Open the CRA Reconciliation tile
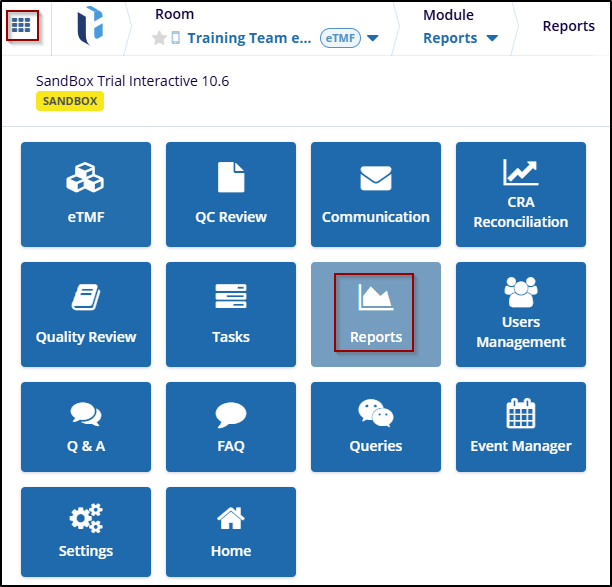612x587 pixels. (521, 194)
